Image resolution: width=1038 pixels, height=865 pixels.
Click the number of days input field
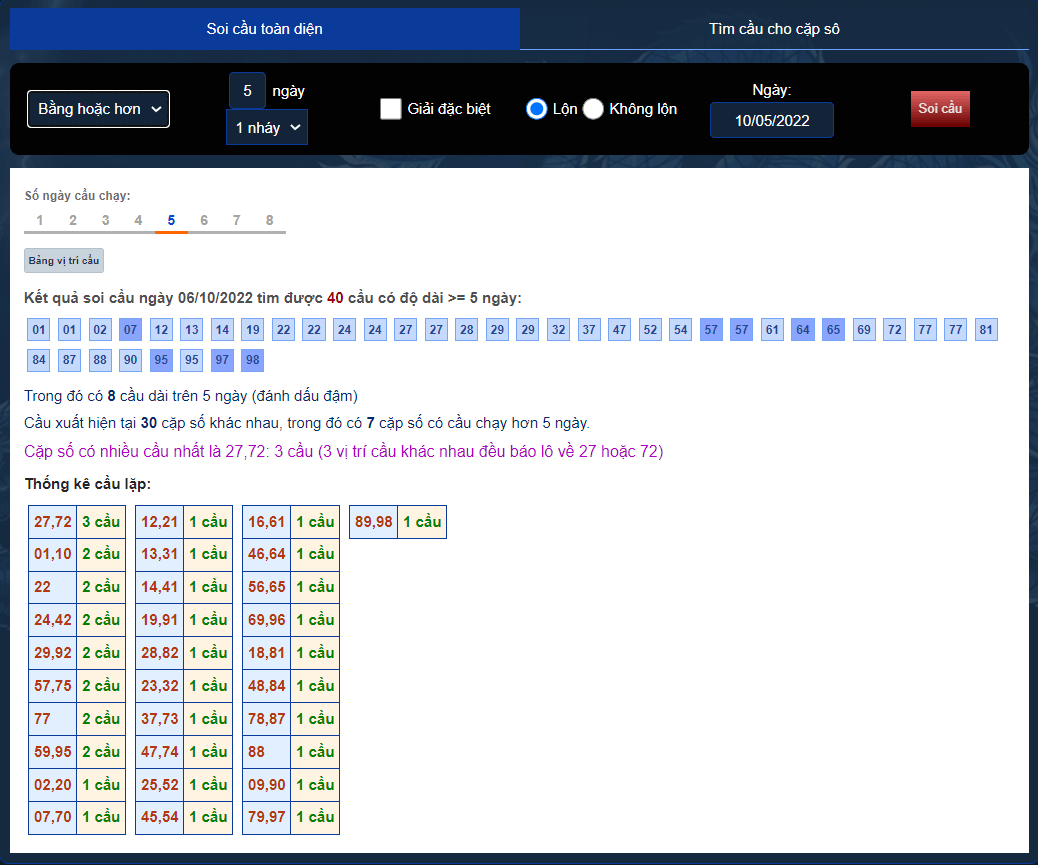[x=247, y=91]
